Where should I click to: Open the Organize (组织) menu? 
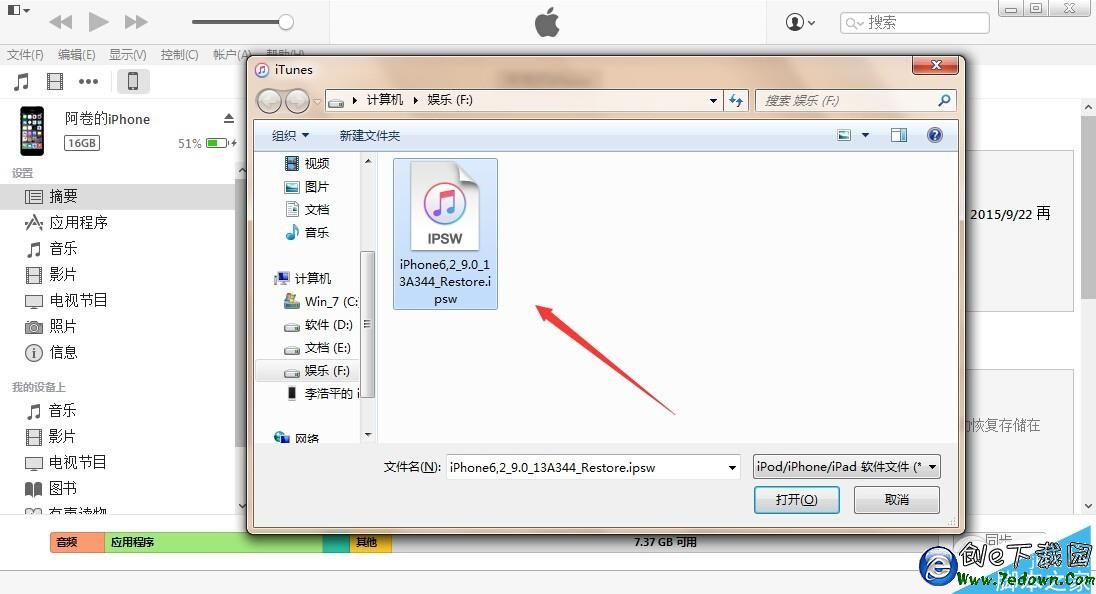(x=290, y=136)
